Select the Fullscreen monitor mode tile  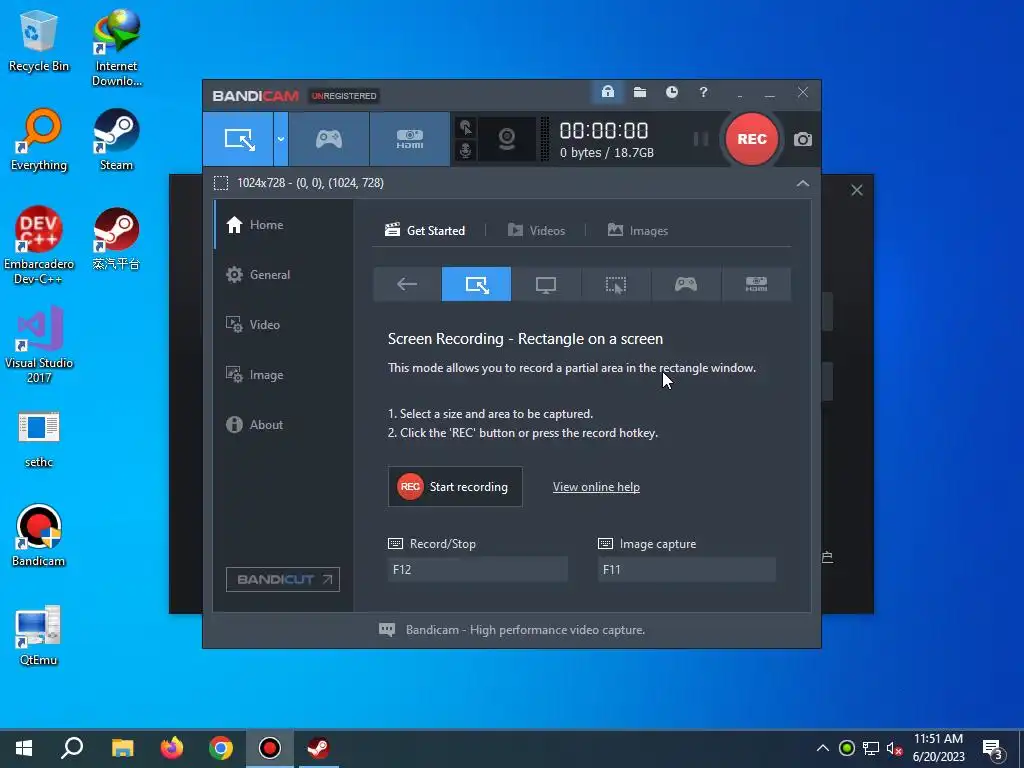tap(546, 284)
